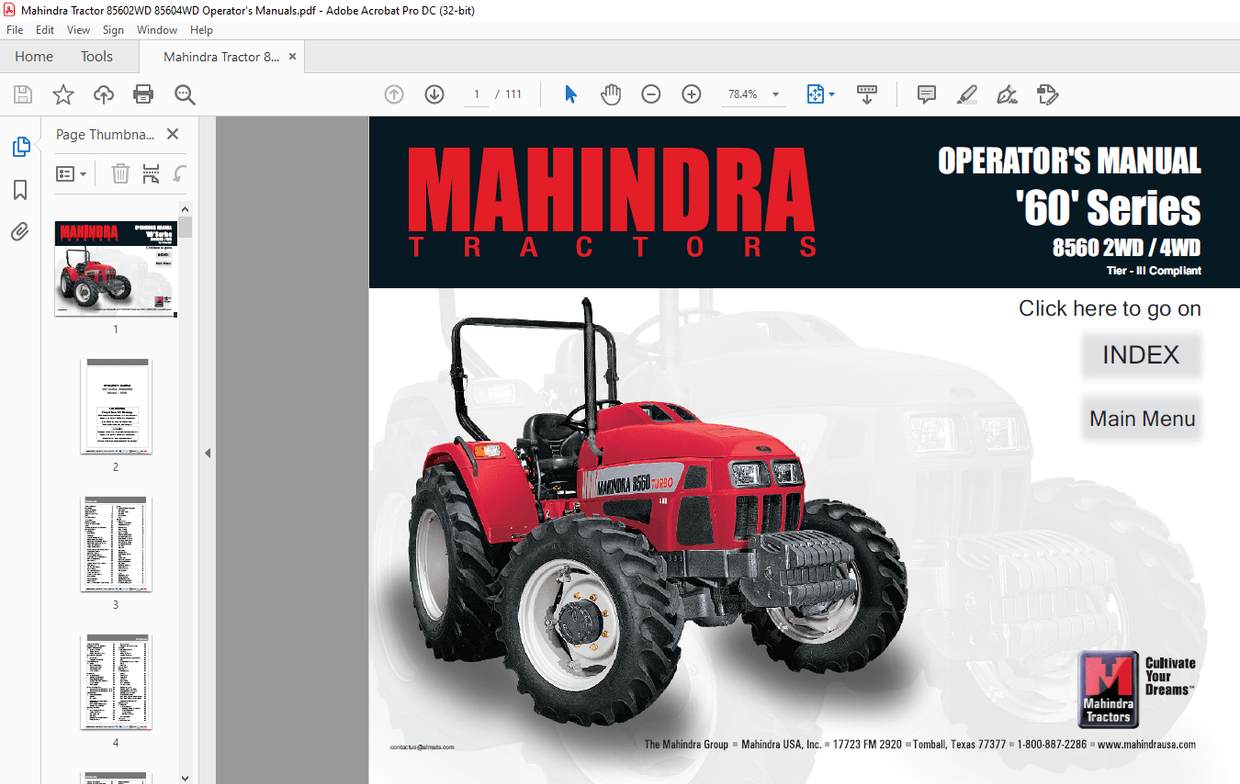Open Page Thumbnails sidebar icon
The width and height of the screenshot is (1240, 784).
[x=20, y=147]
